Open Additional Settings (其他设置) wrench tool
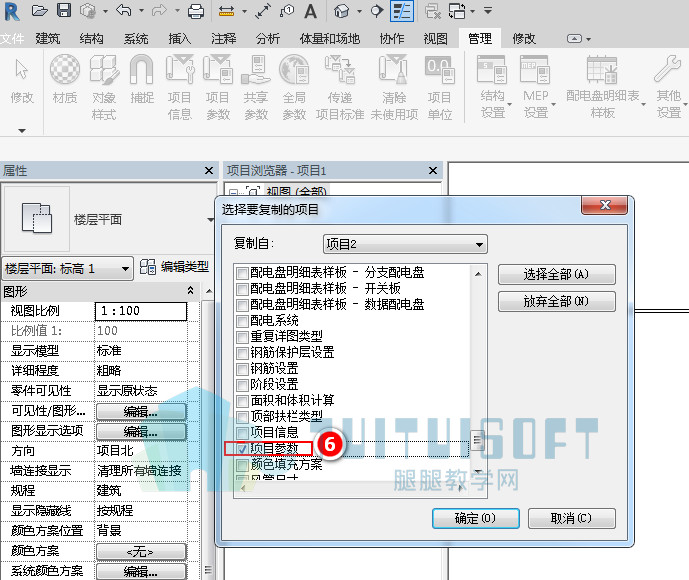The height and width of the screenshot is (580, 689). [x=668, y=86]
